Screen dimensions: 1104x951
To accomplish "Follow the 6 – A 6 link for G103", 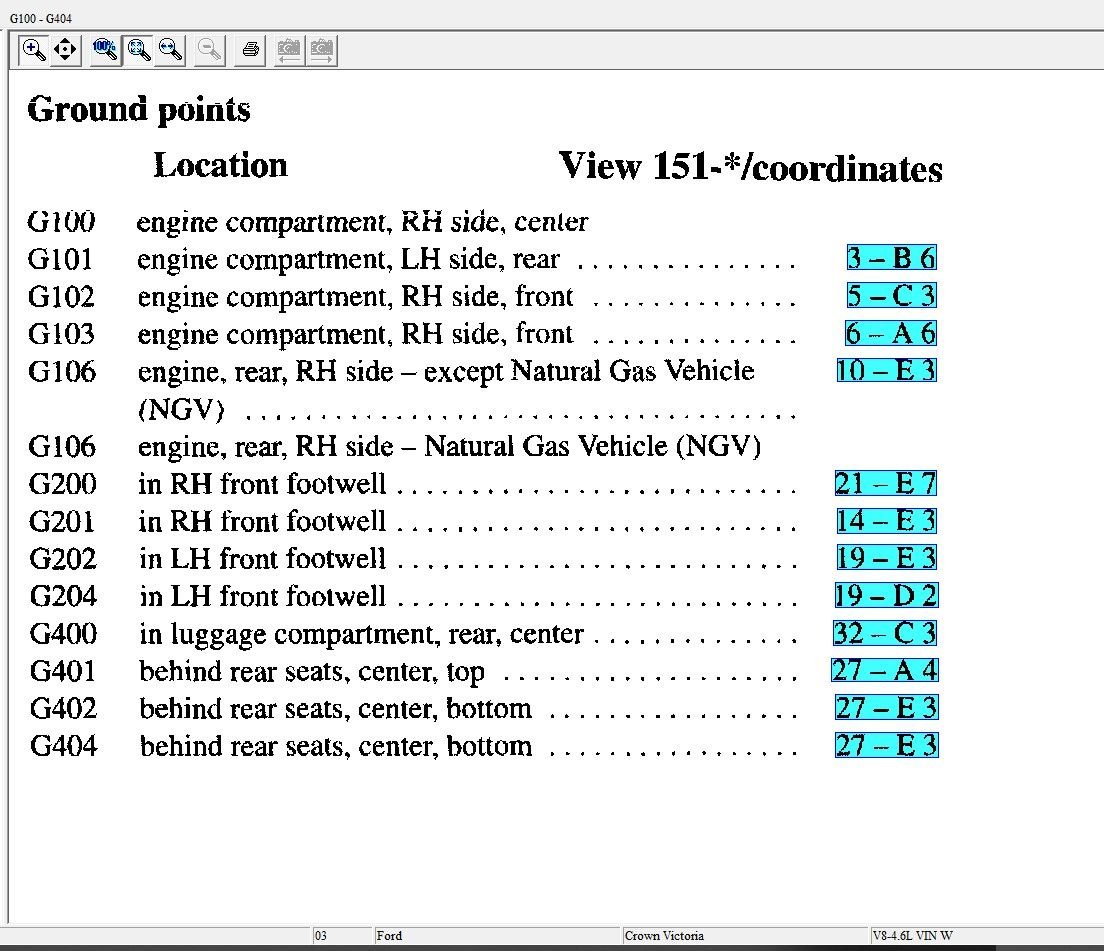I will point(891,333).
